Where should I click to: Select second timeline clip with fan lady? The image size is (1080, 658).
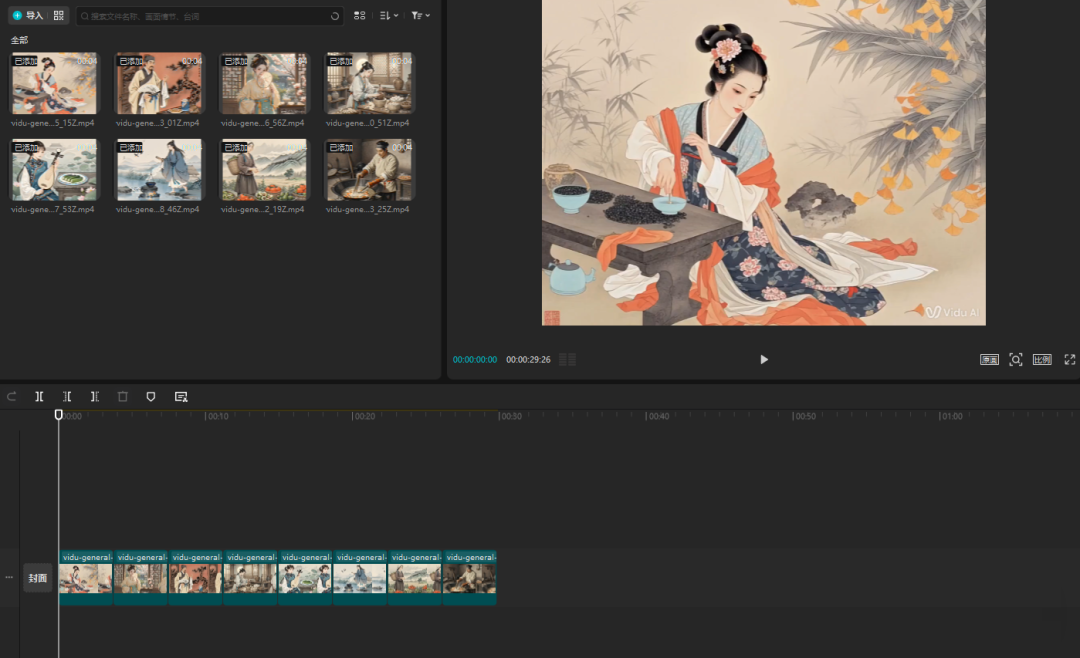click(141, 577)
